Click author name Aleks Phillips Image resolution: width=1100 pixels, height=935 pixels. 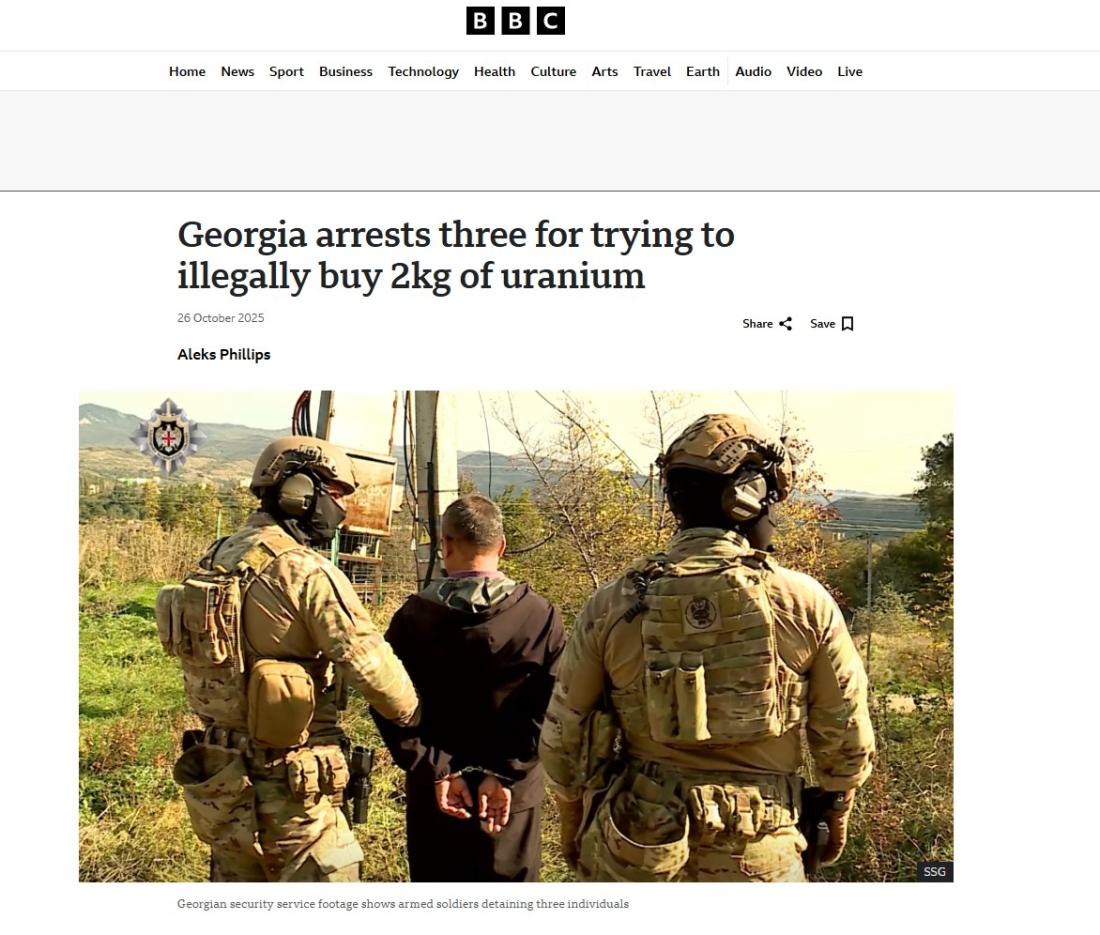224,354
